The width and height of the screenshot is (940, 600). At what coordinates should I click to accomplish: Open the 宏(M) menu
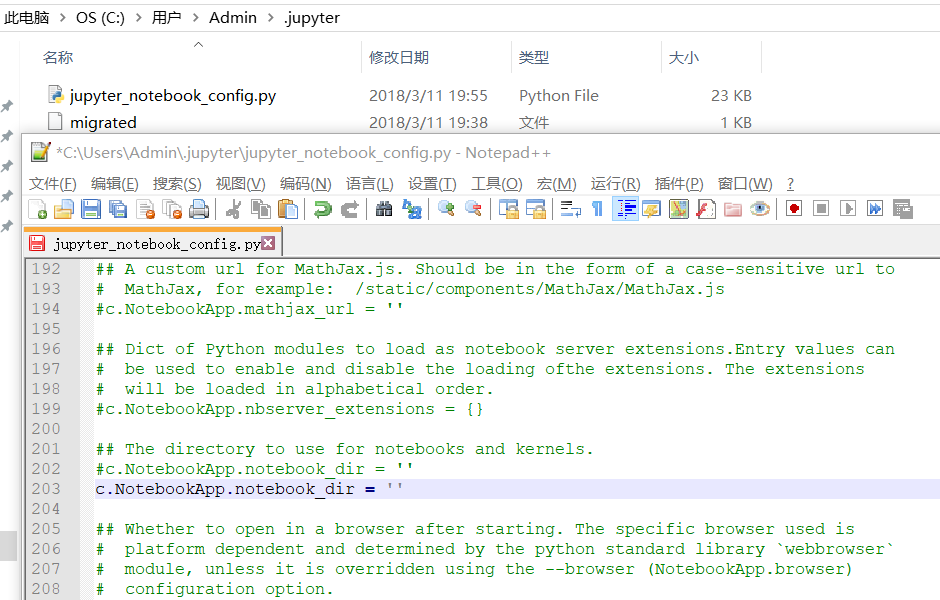coord(556,184)
